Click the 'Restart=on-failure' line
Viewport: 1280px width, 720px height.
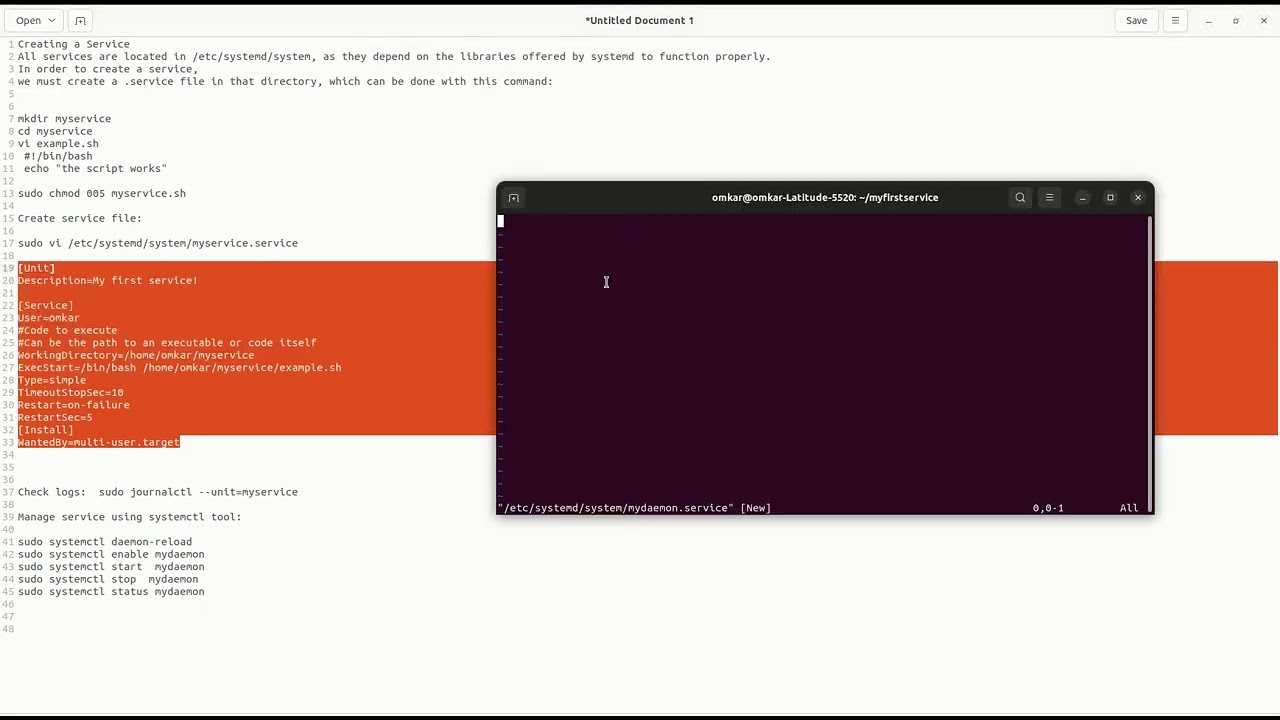pos(73,405)
